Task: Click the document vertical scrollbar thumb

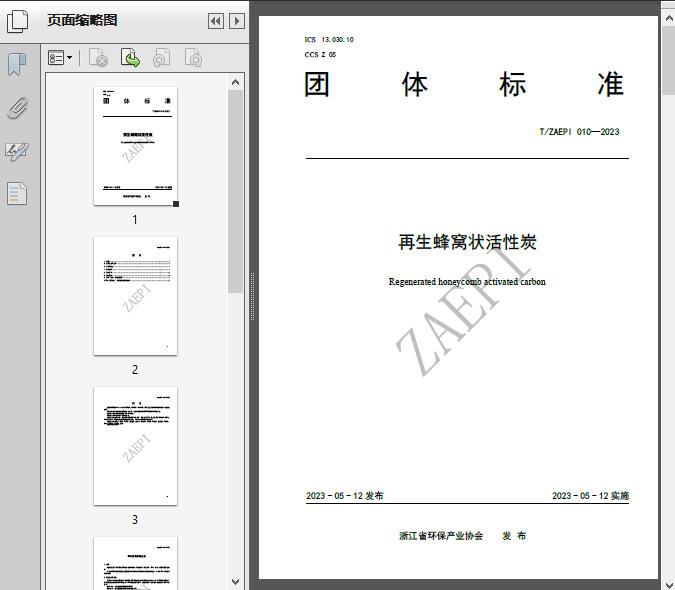Action: point(669,61)
